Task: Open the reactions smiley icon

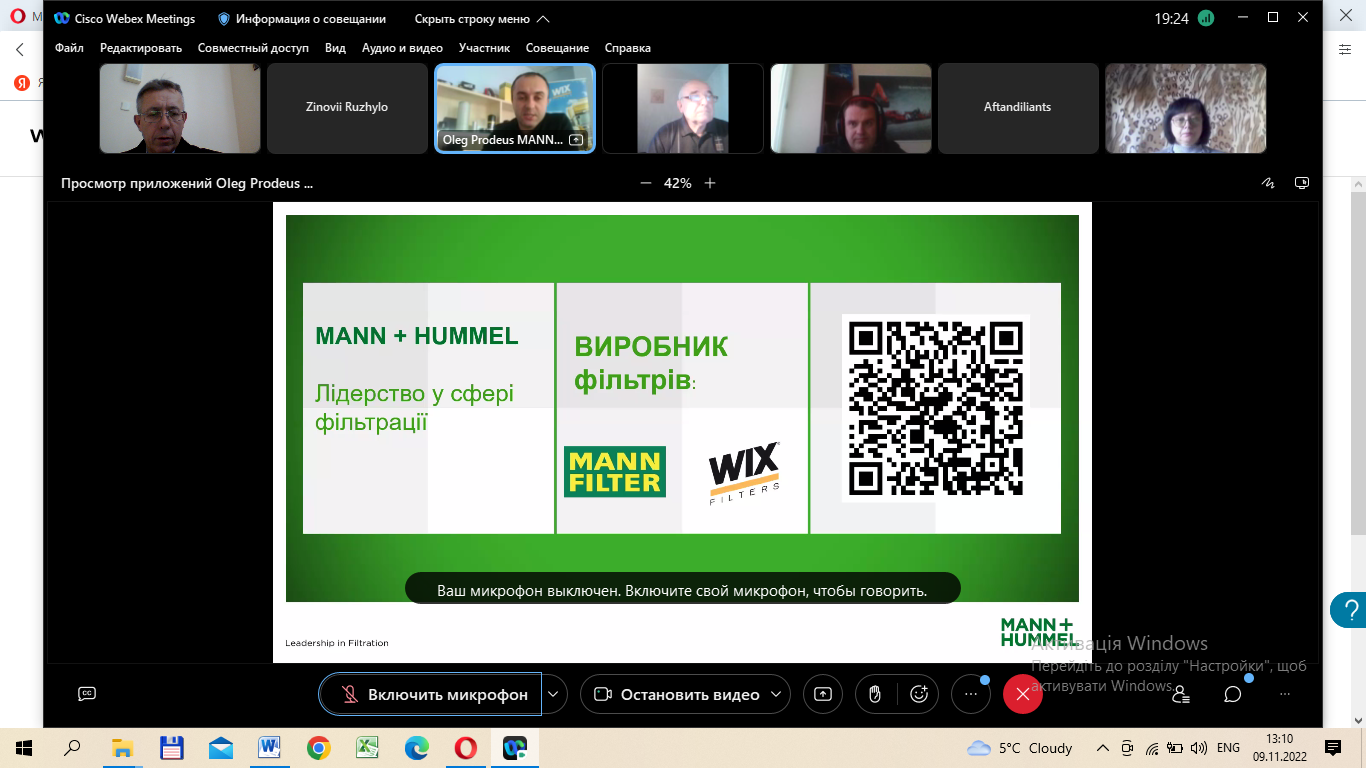Action: (x=919, y=694)
